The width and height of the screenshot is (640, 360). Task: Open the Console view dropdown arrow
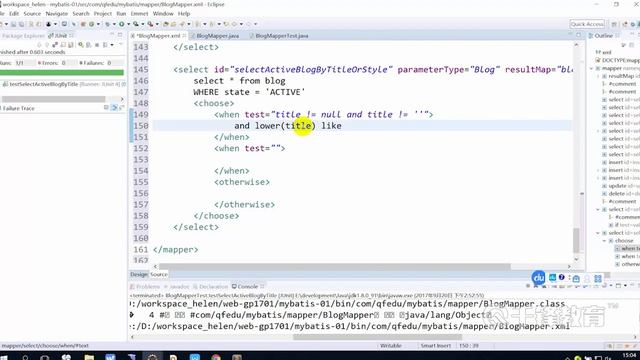625,286
